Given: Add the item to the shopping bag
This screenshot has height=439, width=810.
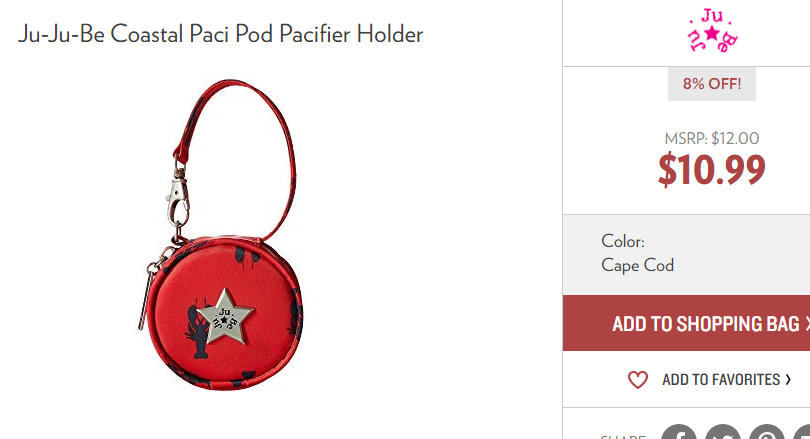Looking at the screenshot, I should click(687, 323).
